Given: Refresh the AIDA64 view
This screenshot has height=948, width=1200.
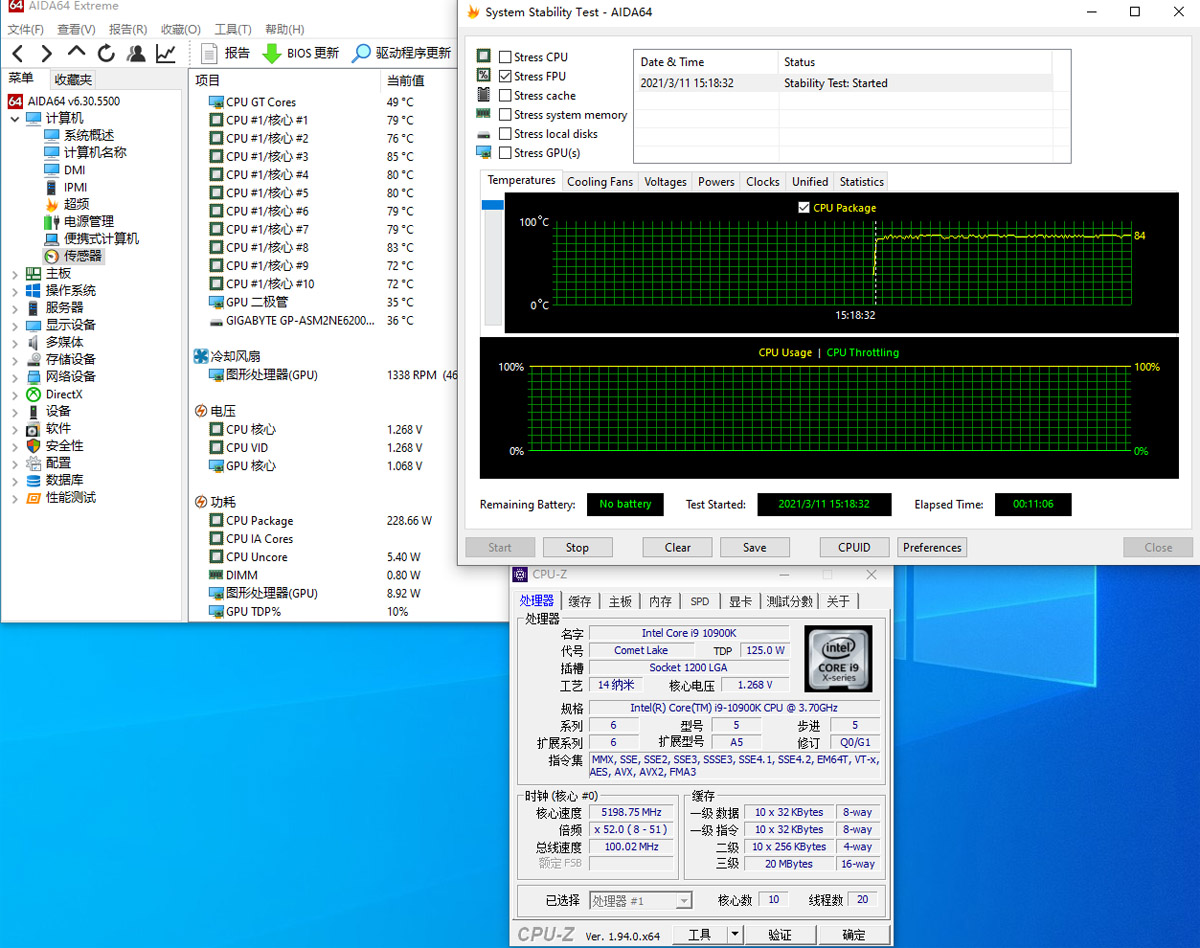Looking at the screenshot, I should 106,53.
